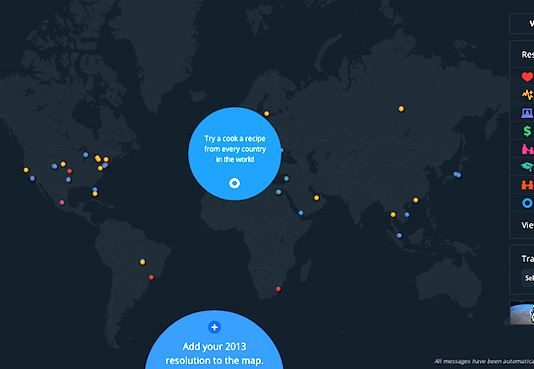534x369 pixels.
Task: Select the purple laptop category icon
Action: [x=528, y=113]
